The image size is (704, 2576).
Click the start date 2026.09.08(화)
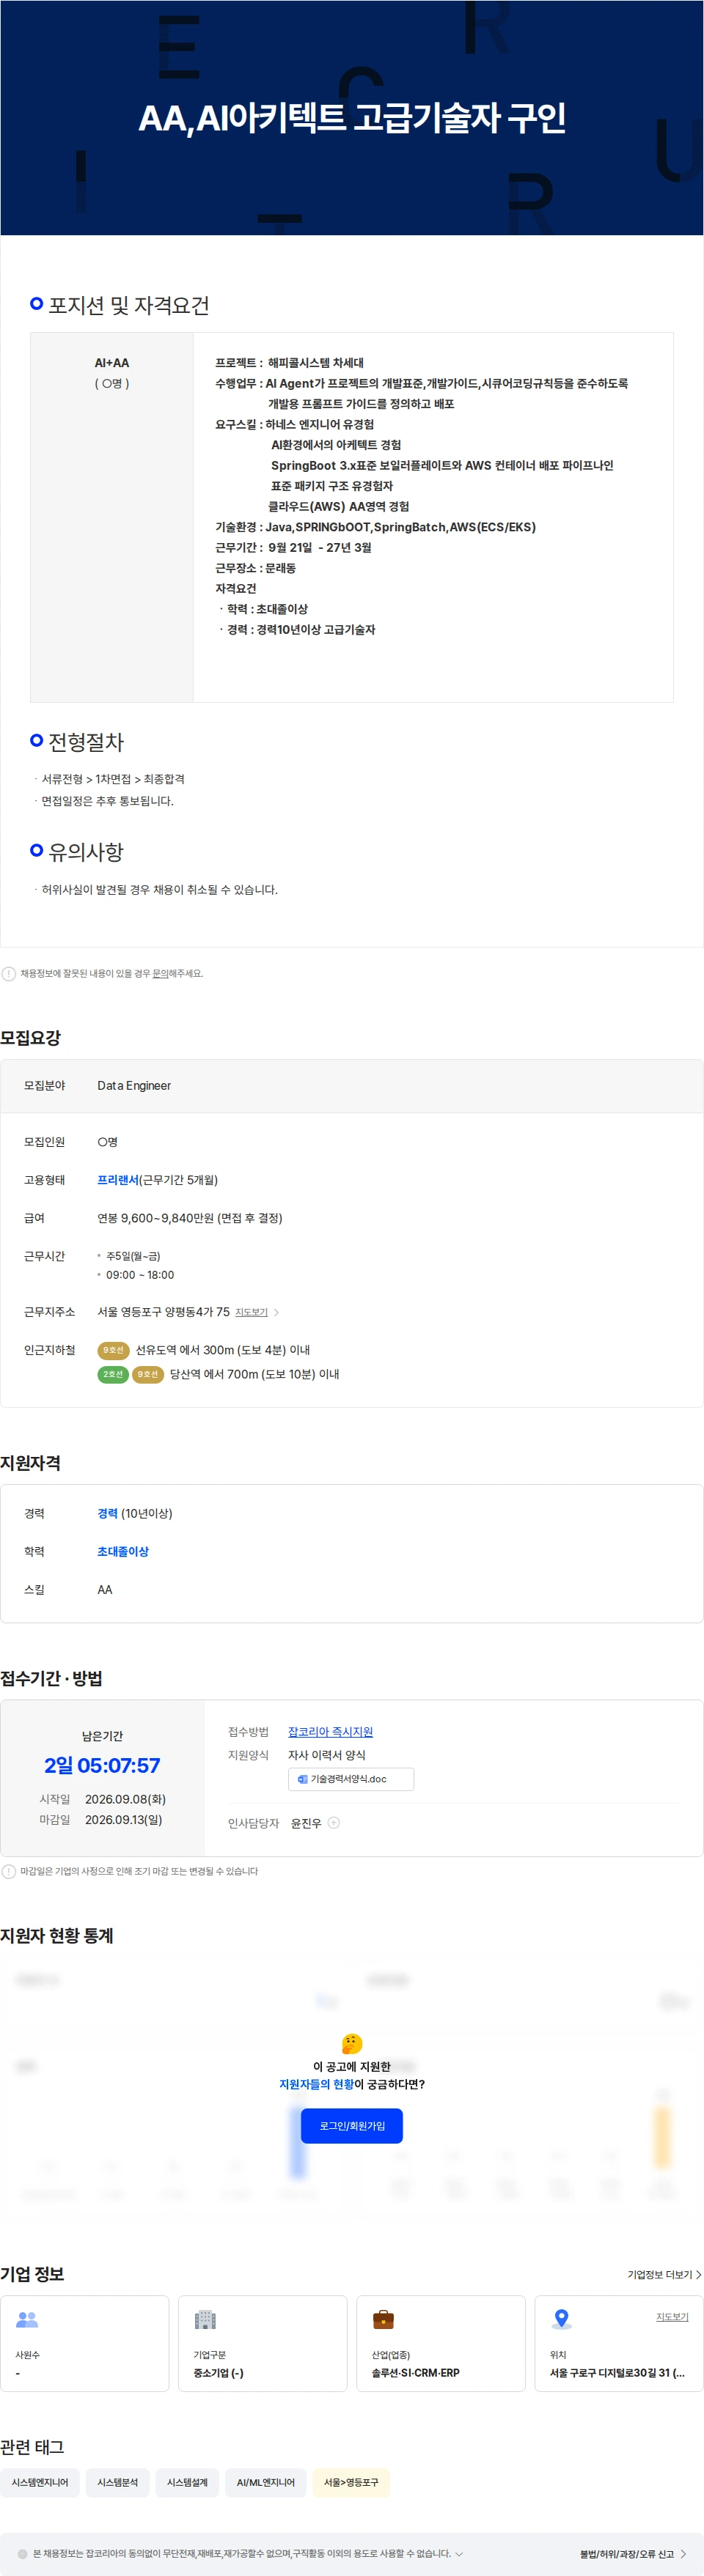click(x=125, y=1799)
